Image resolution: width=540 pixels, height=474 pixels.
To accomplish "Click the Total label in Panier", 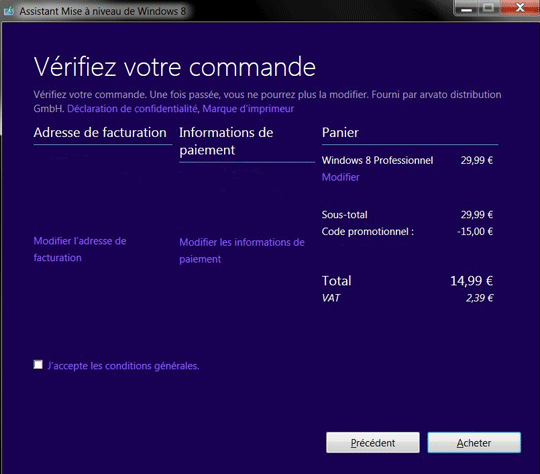I will [336, 281].
